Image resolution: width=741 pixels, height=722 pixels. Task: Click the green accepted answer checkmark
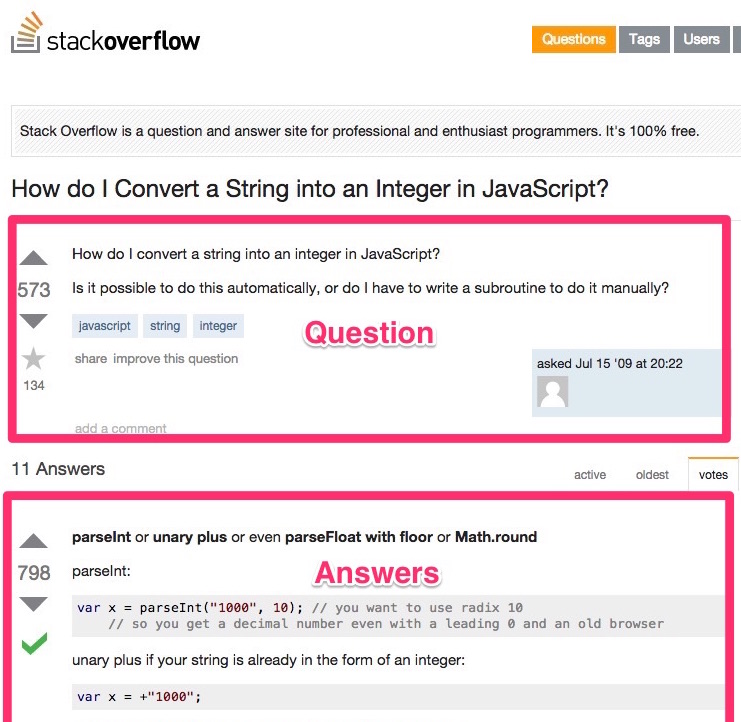coord(34,644)
